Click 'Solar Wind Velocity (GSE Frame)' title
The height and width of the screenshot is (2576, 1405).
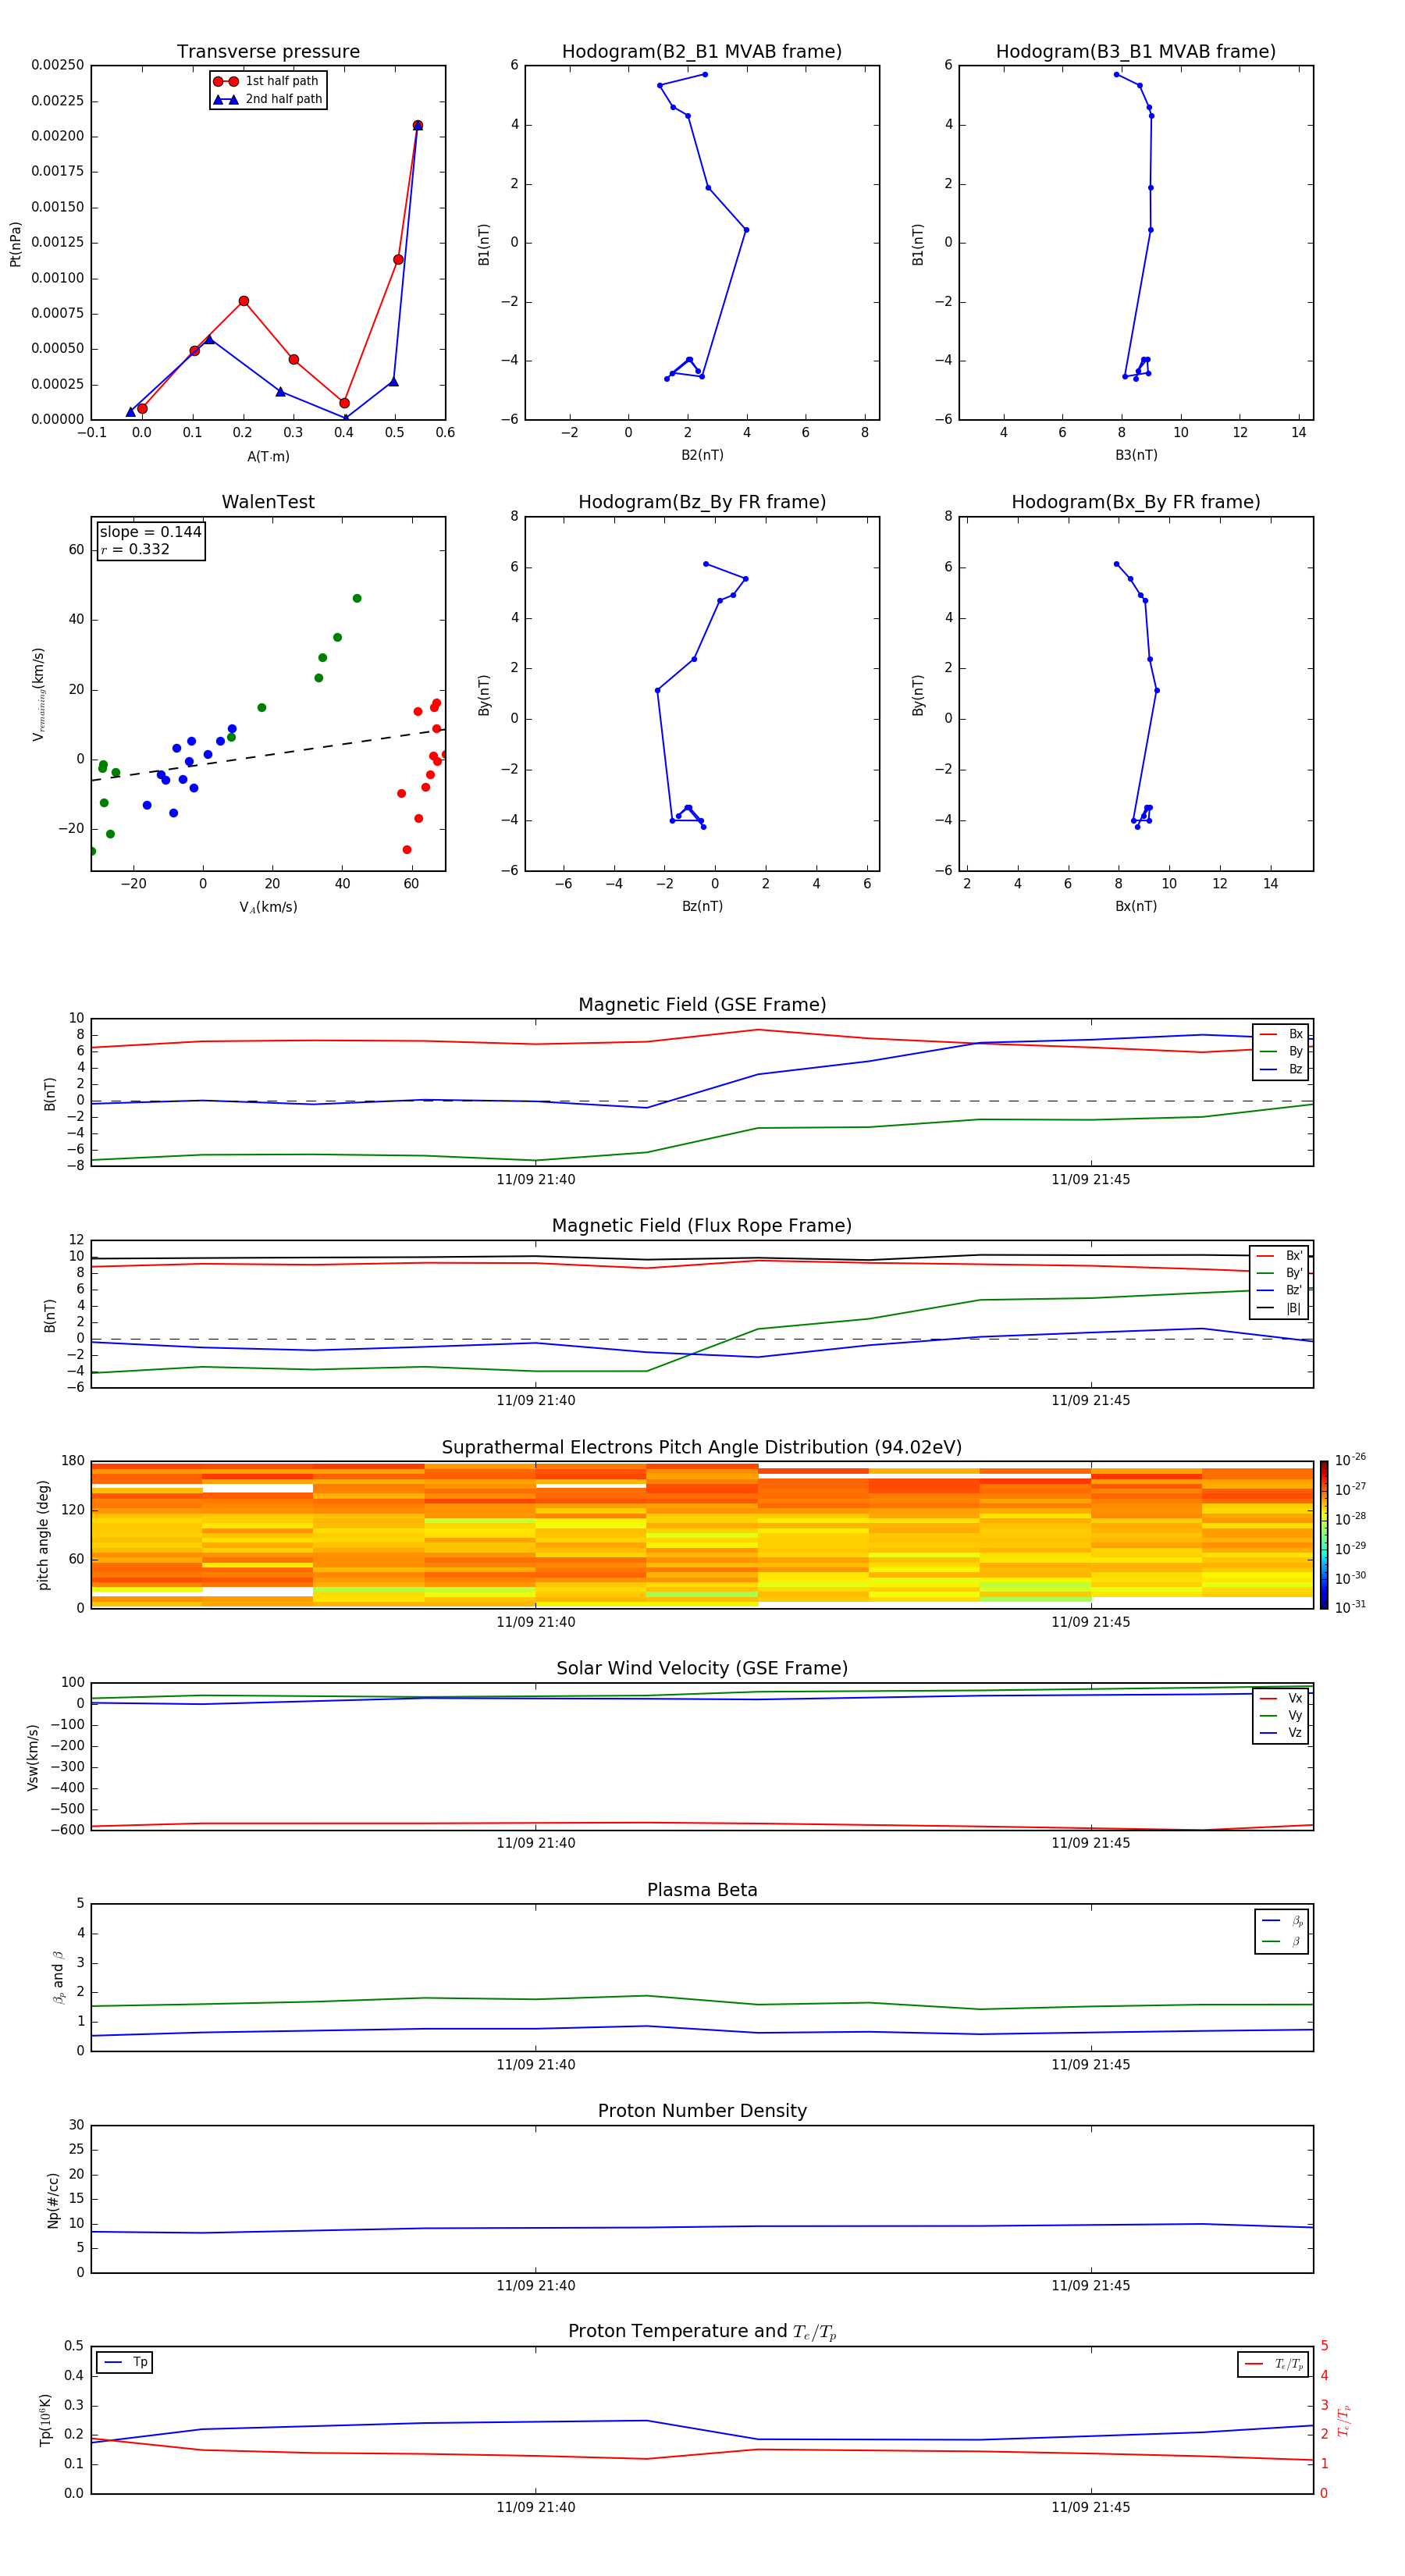point(702,1668)
